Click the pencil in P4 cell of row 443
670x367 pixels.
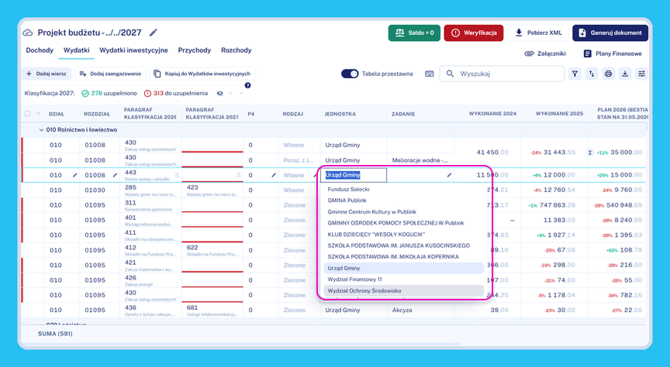(273, 175)
